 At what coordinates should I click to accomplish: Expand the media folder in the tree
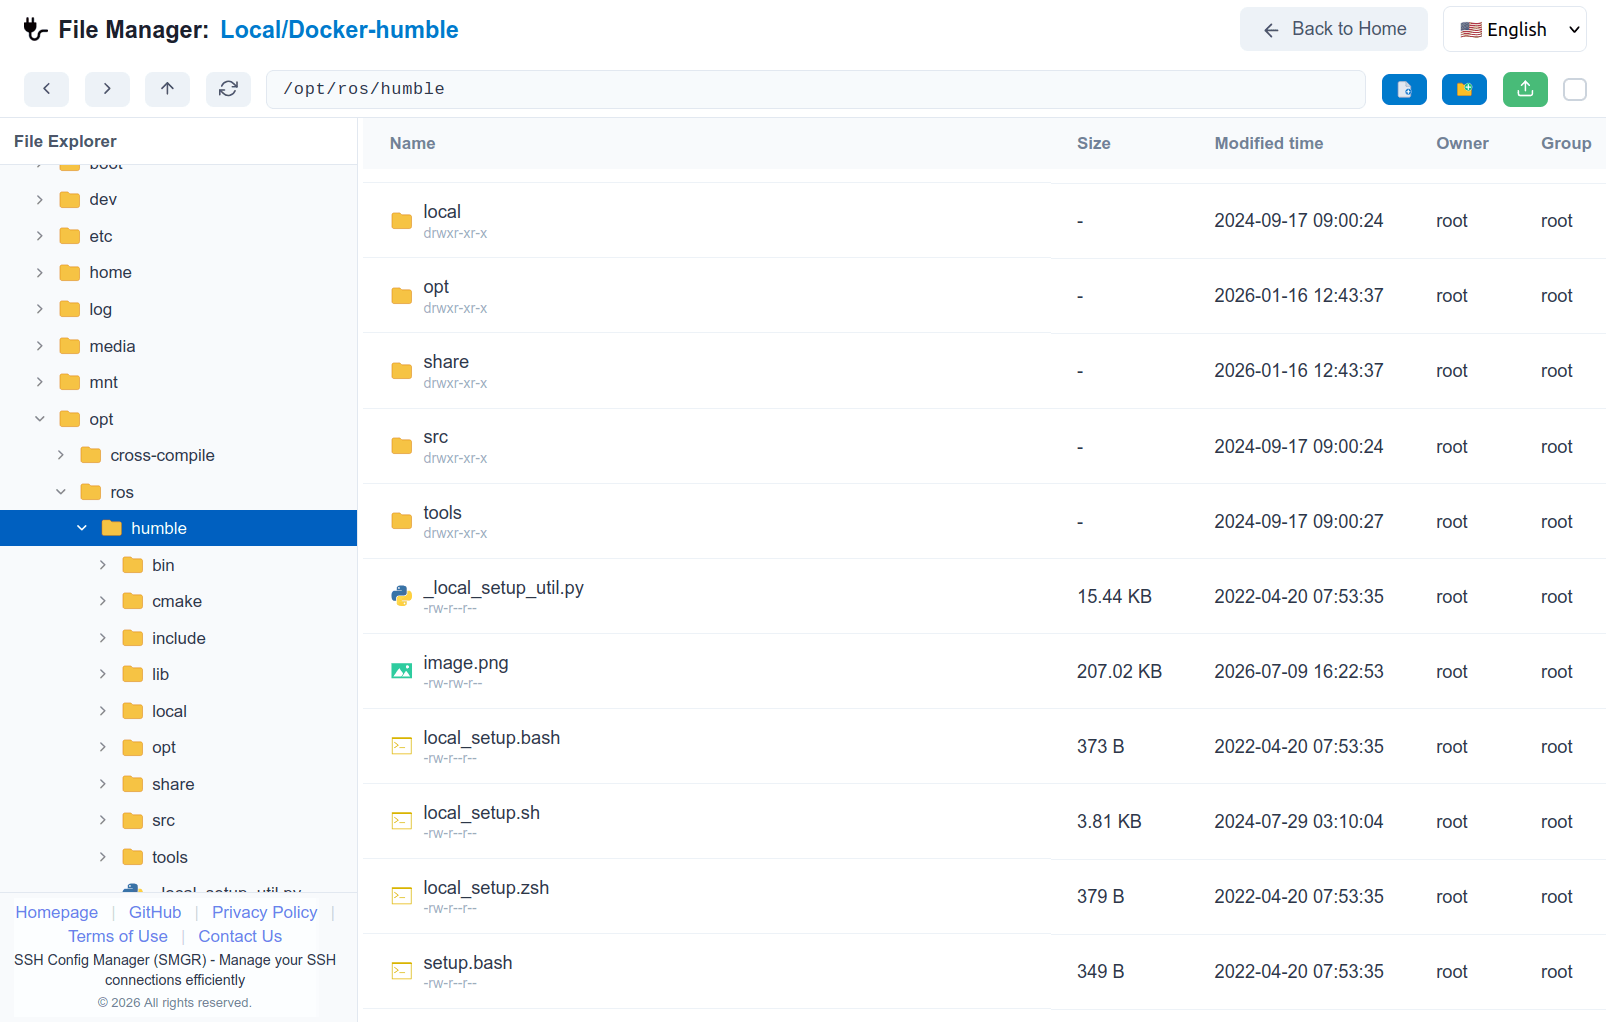tap(40, 346)
